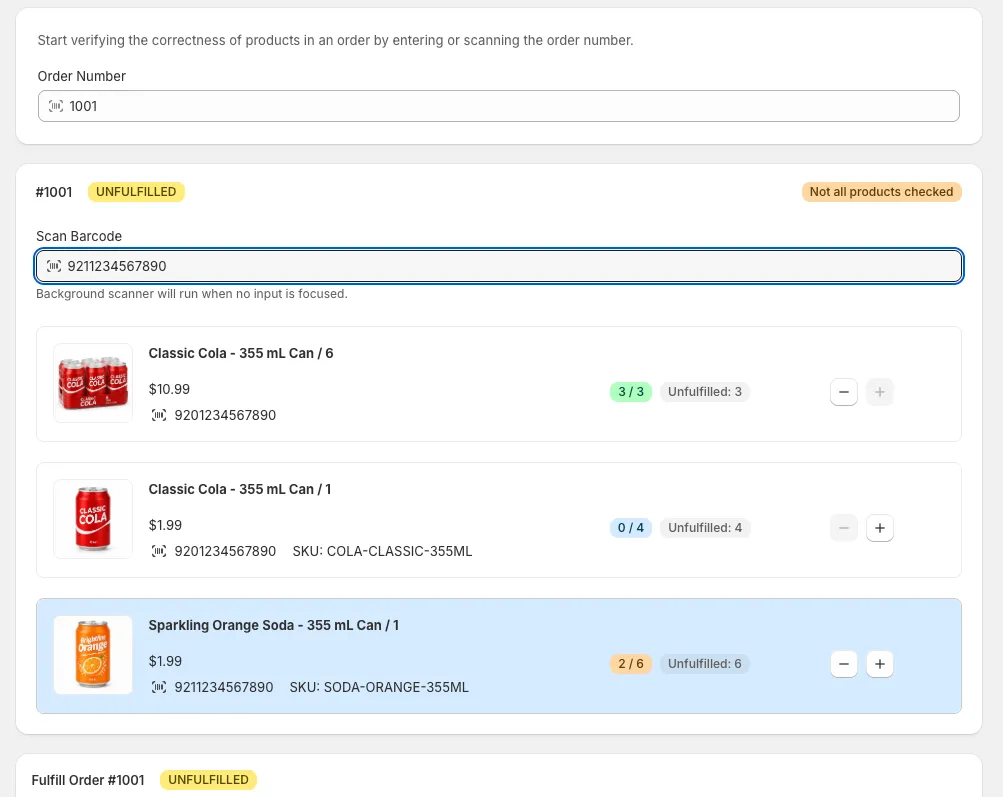Click the Background scanner help text
Image resolution: width=1003 pixels, height=797 pixels.
[x=192, y=294]
